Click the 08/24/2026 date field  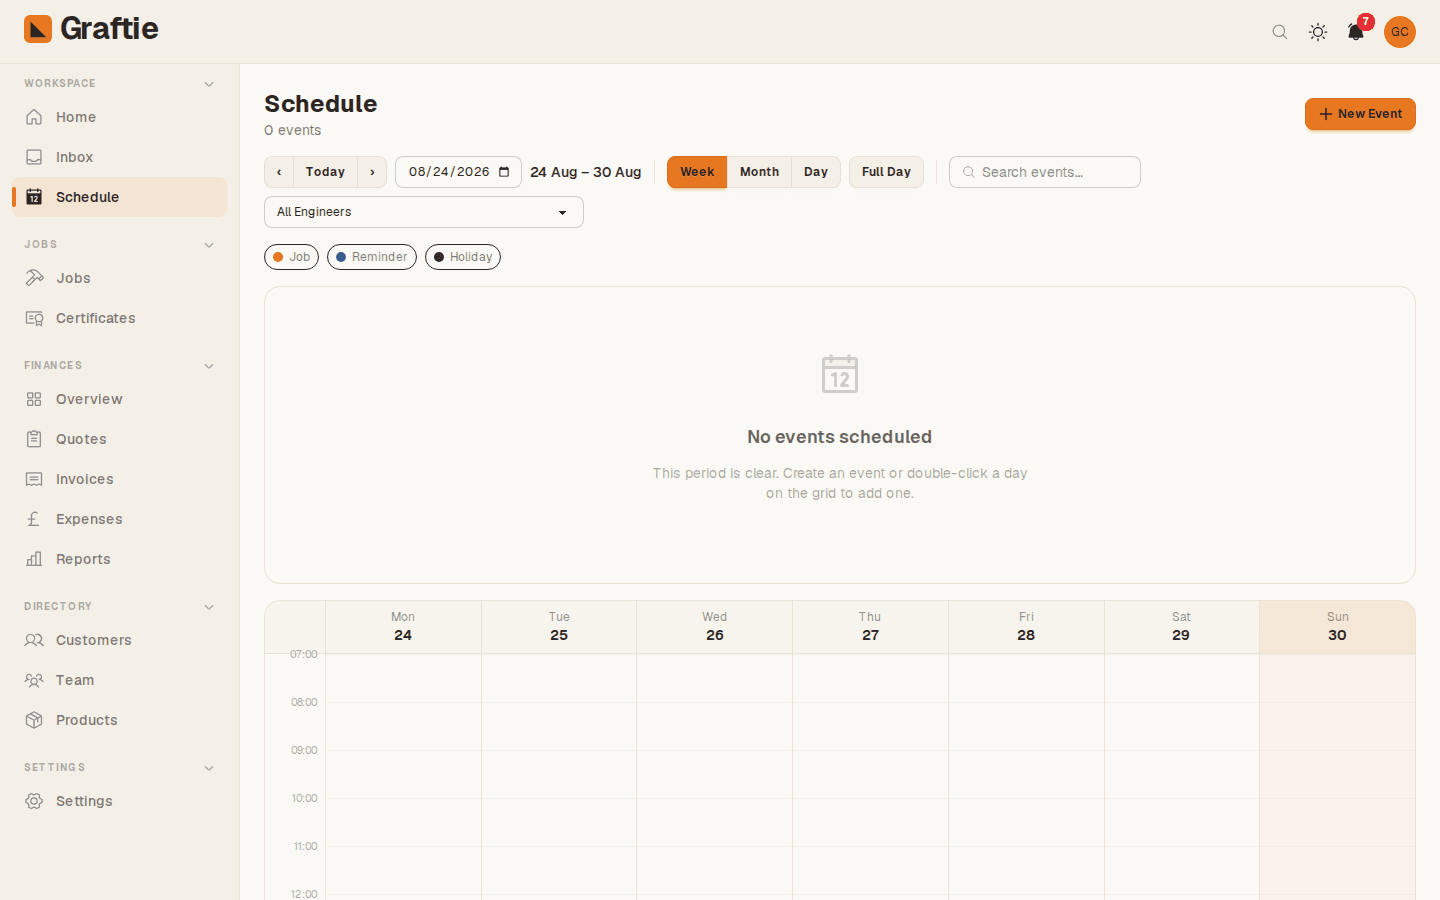[x=458, y=172]
